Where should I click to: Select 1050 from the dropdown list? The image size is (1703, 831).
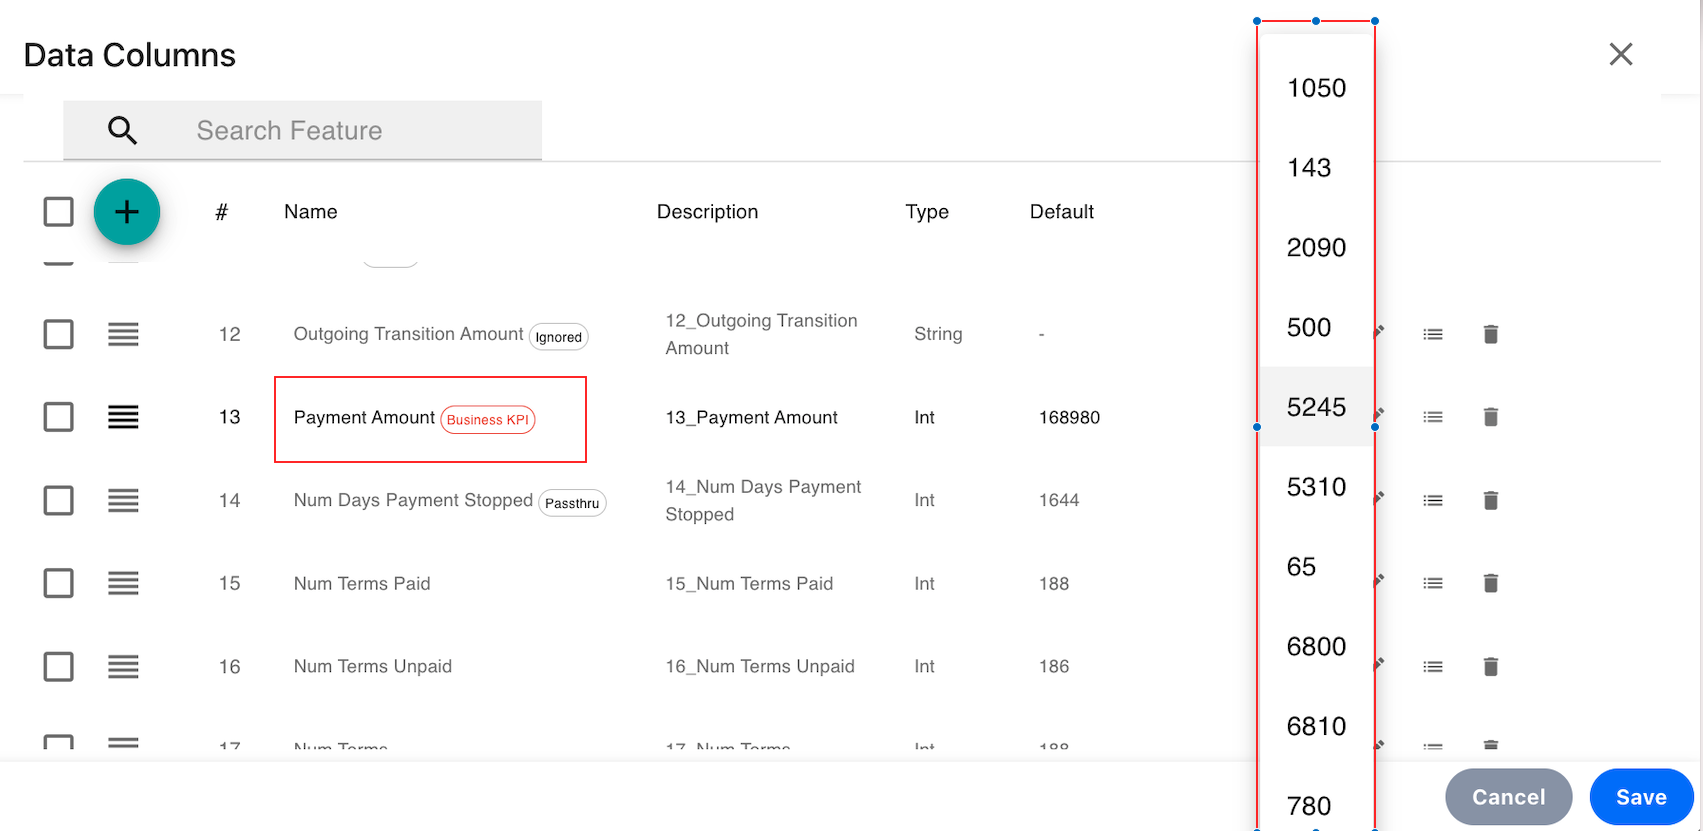click(1316, 88)
